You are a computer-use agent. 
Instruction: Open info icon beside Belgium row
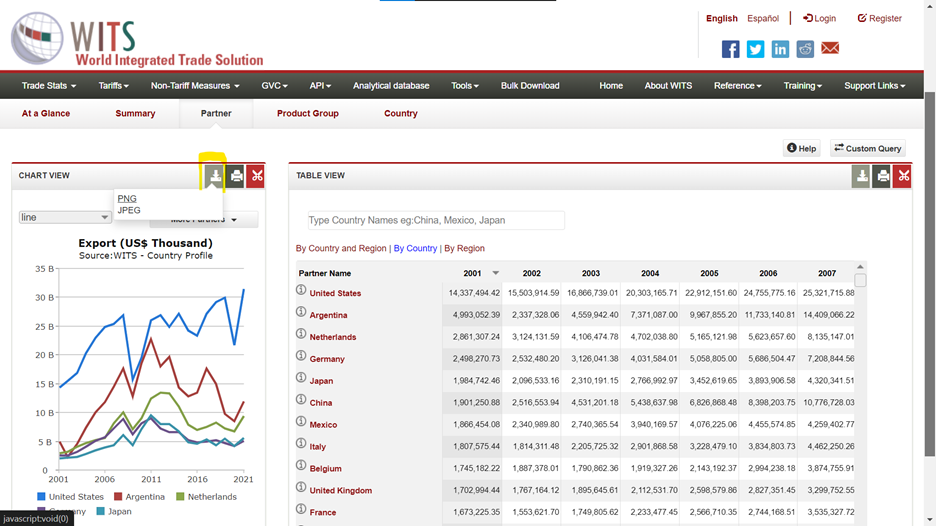tap(301, 465)
